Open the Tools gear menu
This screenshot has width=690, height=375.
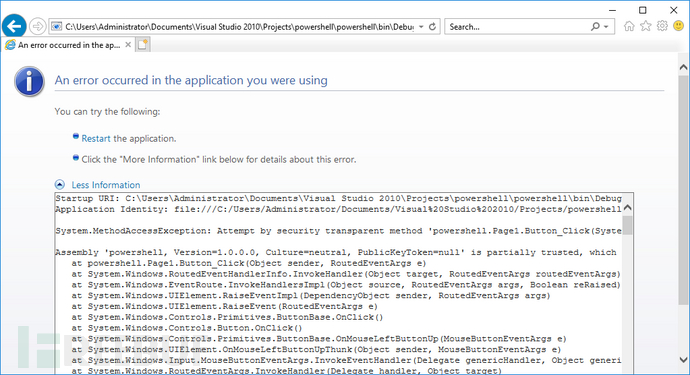coord(662,26)
